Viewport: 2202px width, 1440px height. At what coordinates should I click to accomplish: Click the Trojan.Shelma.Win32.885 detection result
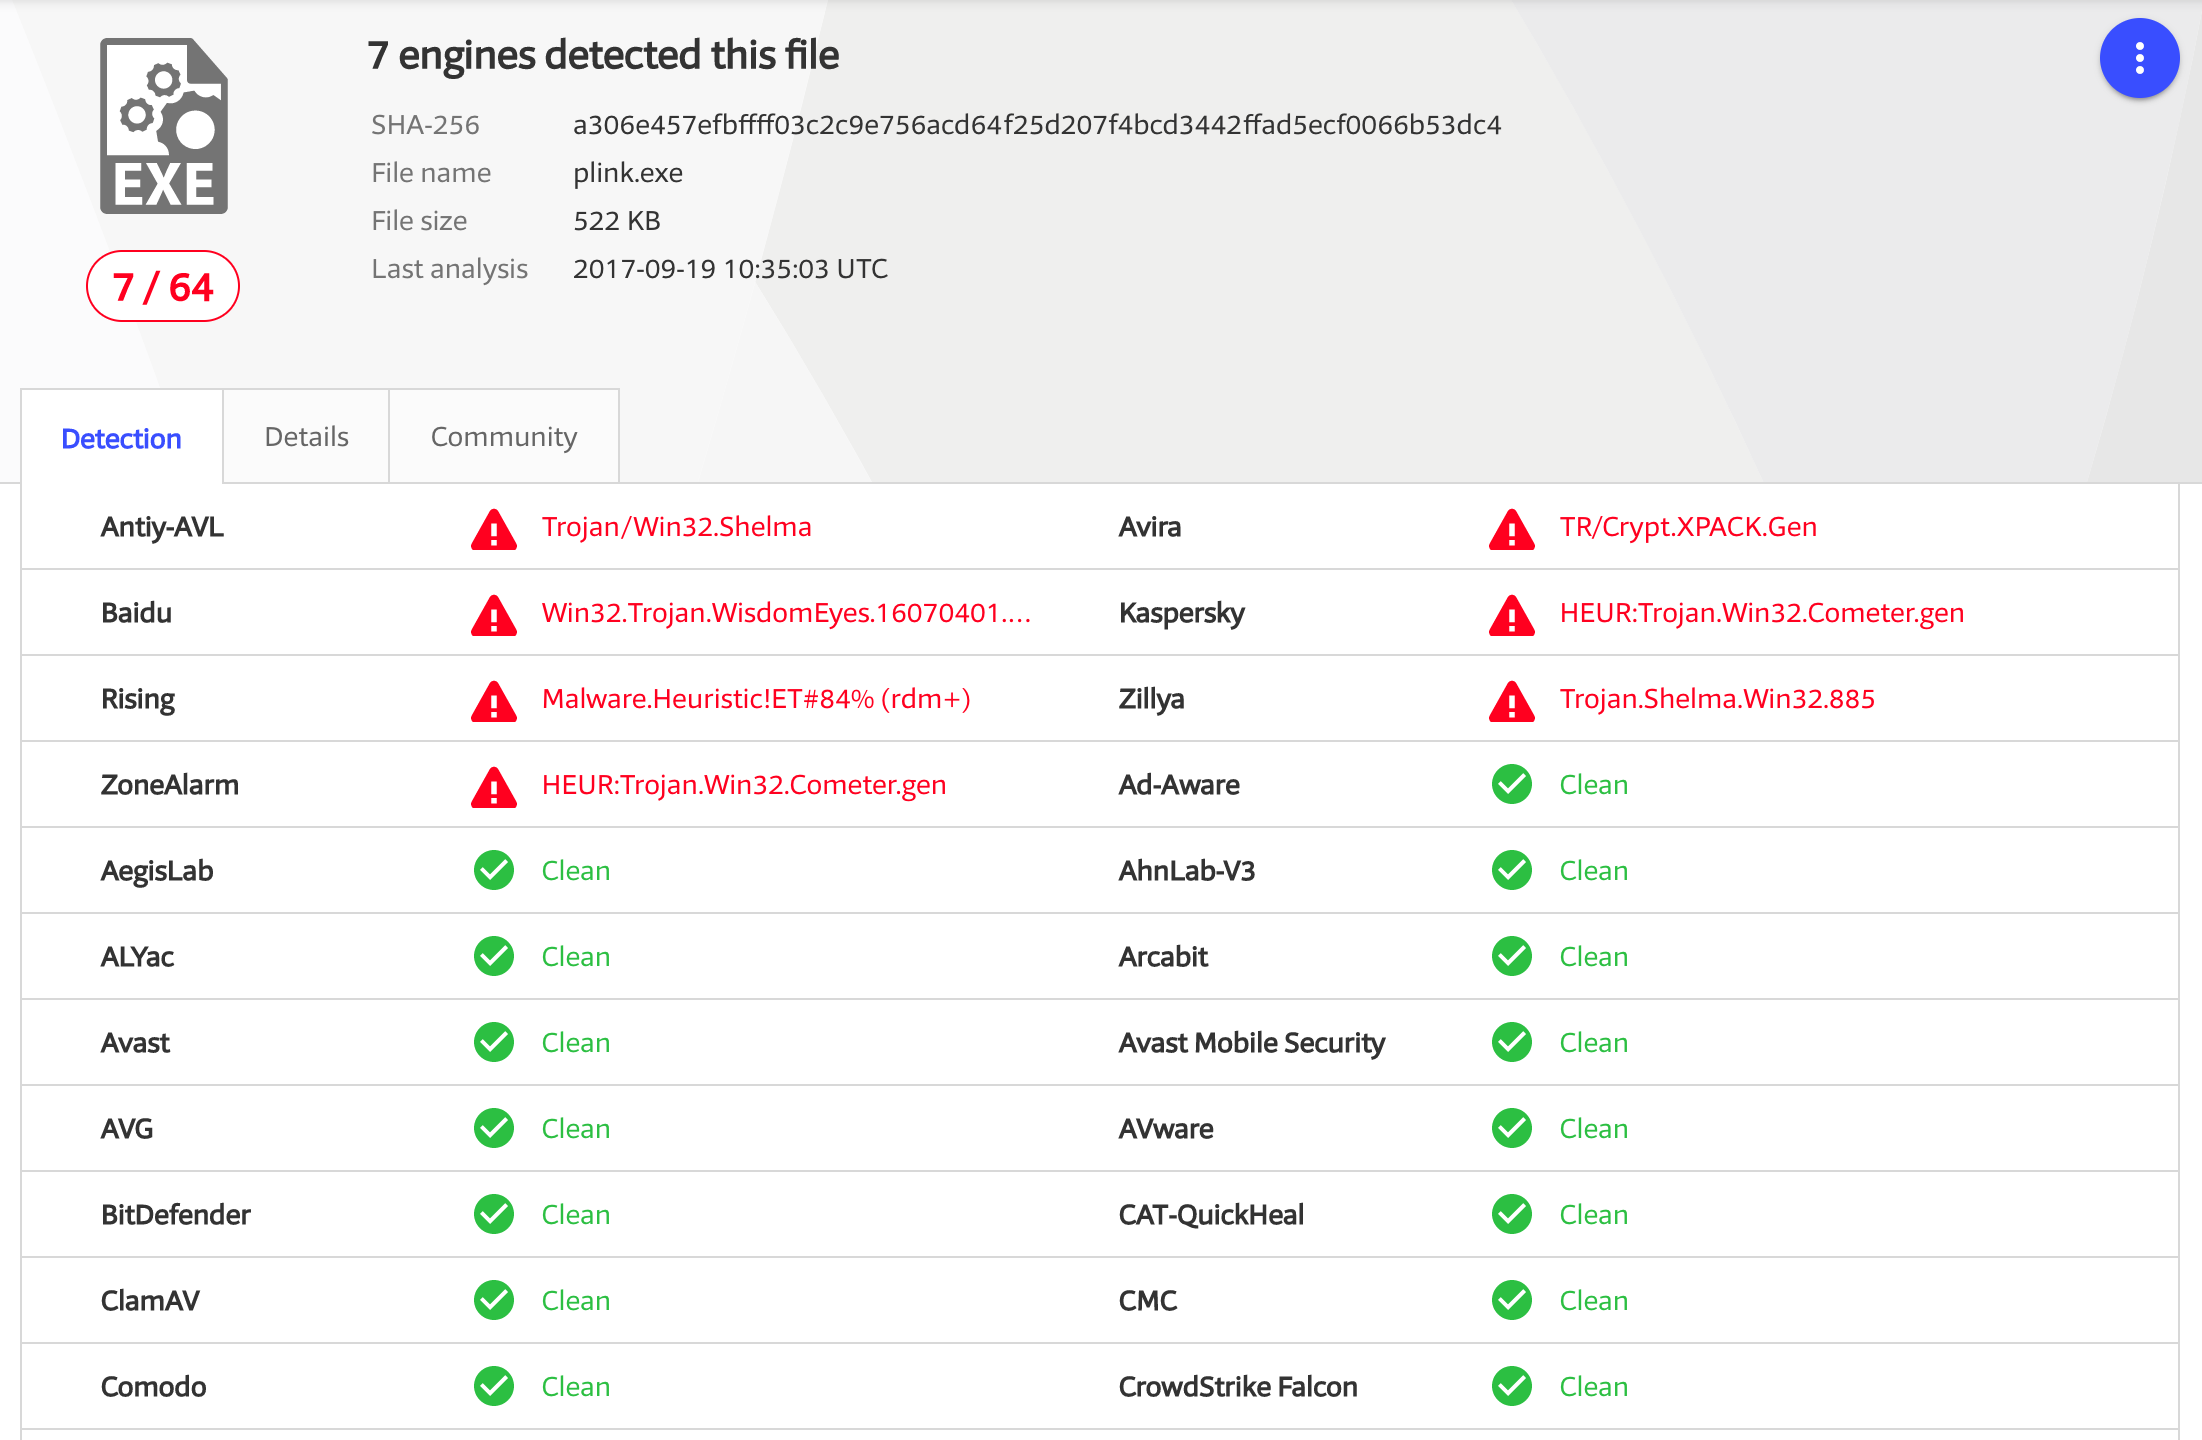1717,699
